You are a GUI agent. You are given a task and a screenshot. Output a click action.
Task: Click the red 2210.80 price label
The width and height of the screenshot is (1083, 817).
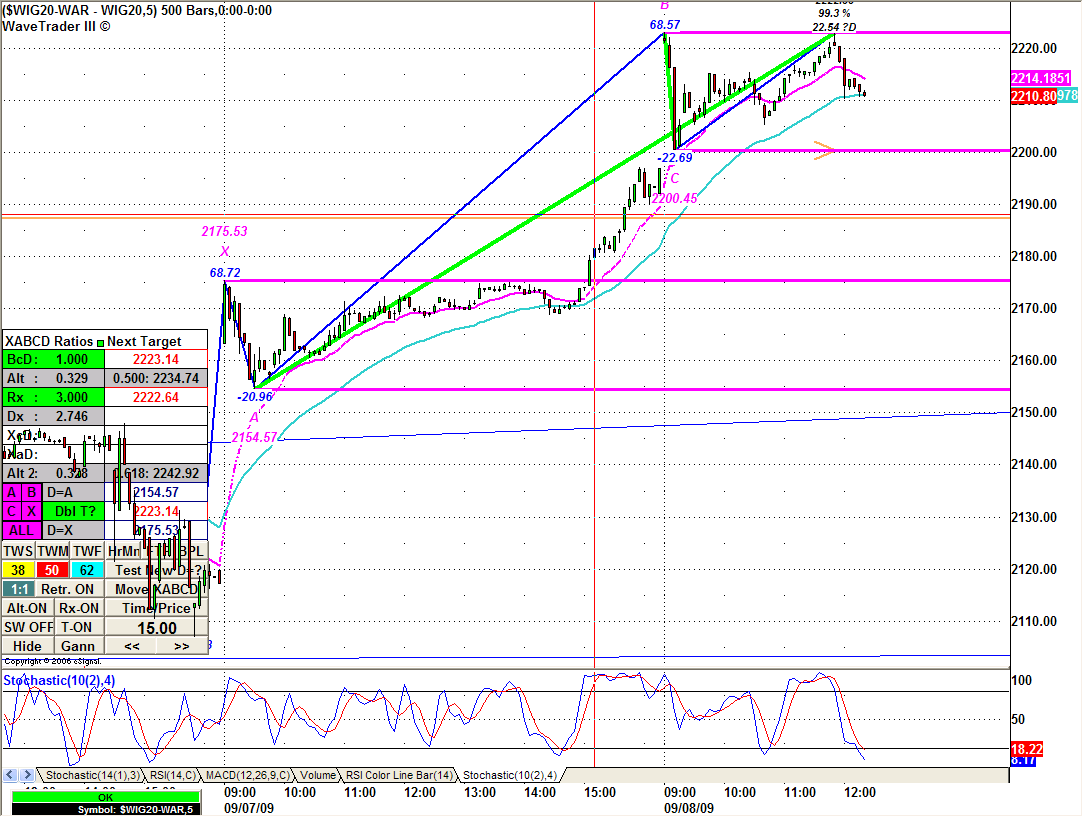pyautogui.click(x=1034, y=96)
